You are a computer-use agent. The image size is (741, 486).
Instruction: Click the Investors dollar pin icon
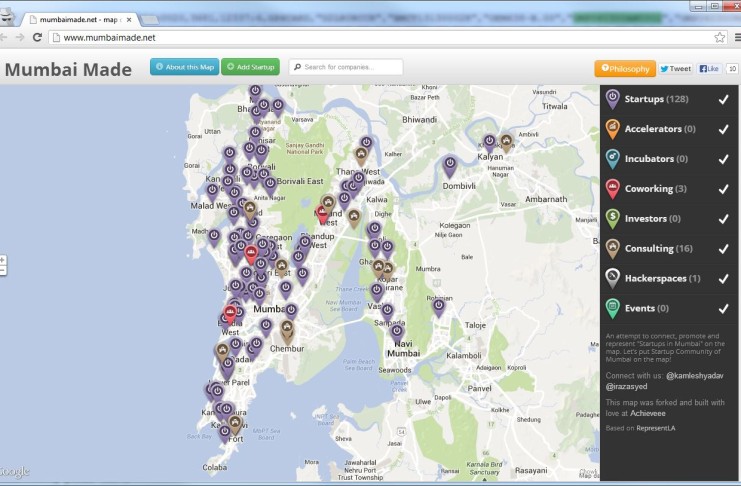tap(612, 218)
